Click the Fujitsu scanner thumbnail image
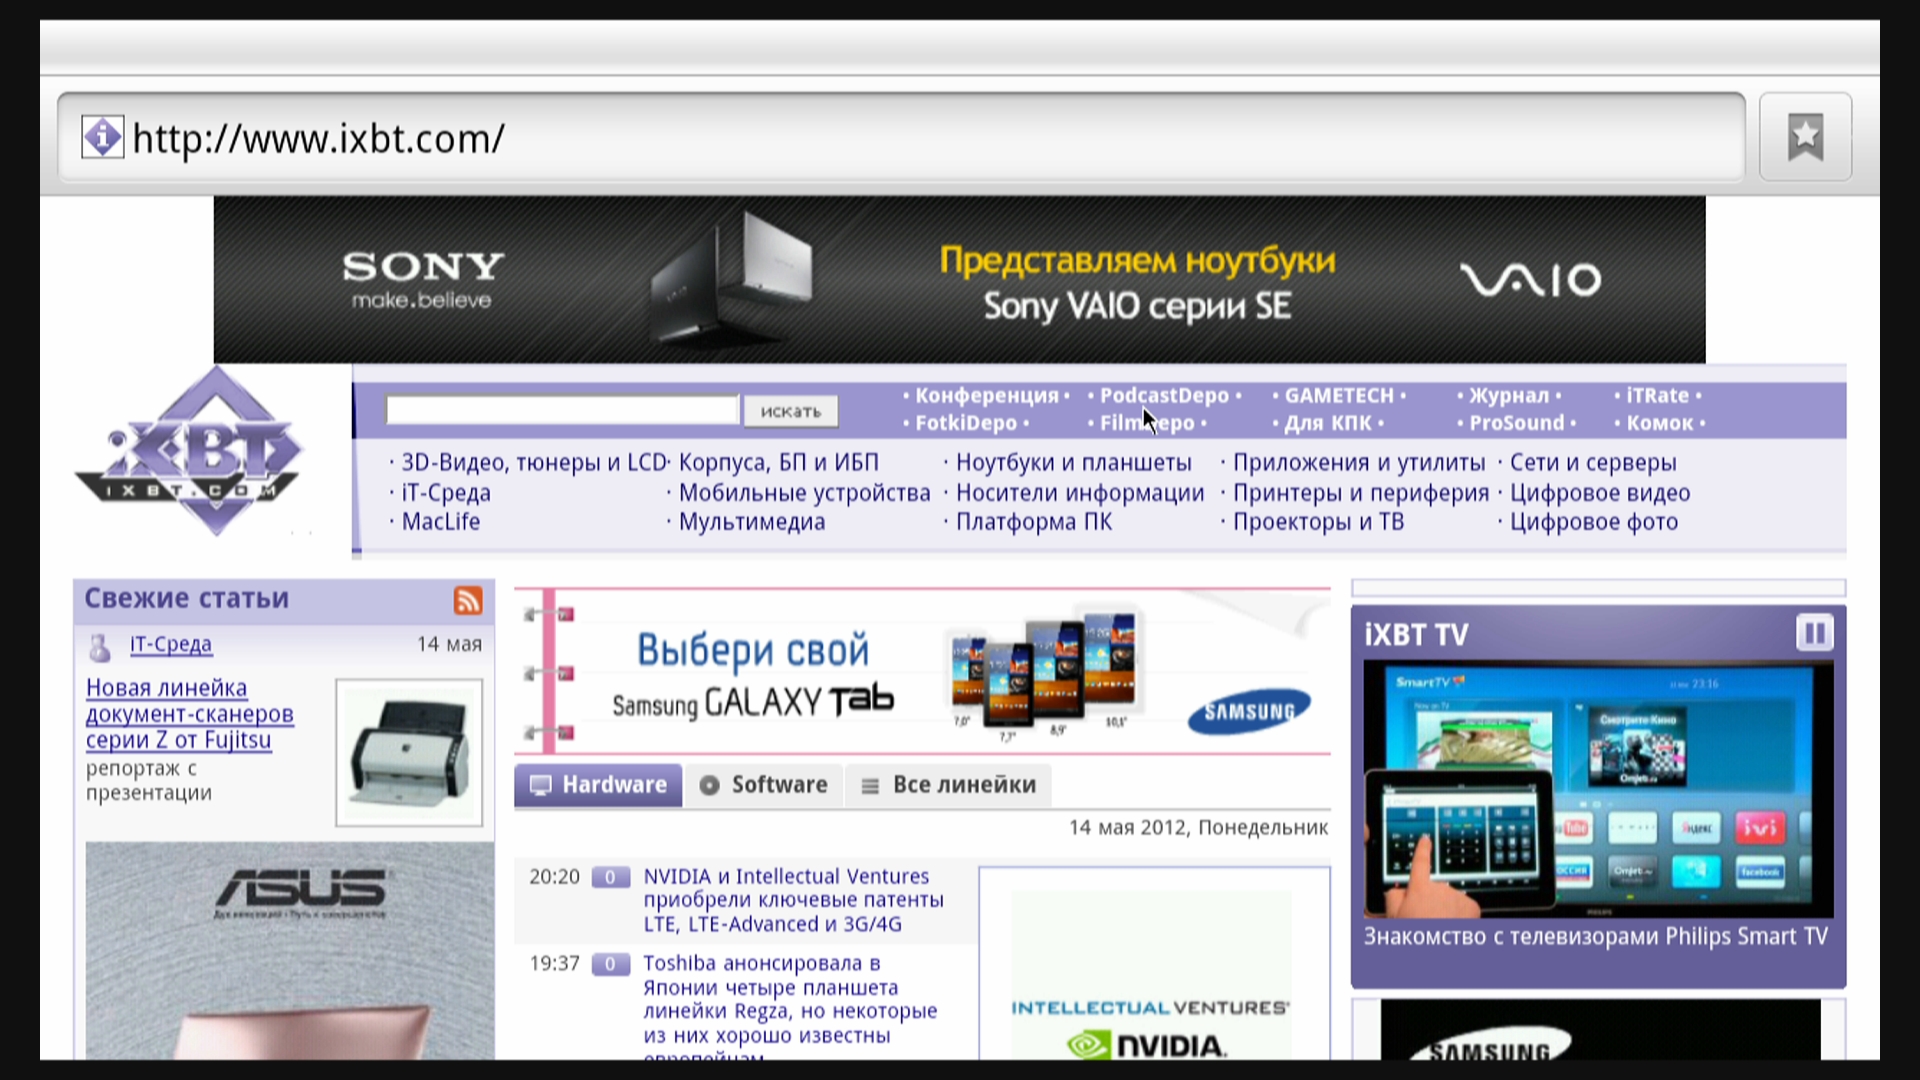 click(x=409, y=752)
